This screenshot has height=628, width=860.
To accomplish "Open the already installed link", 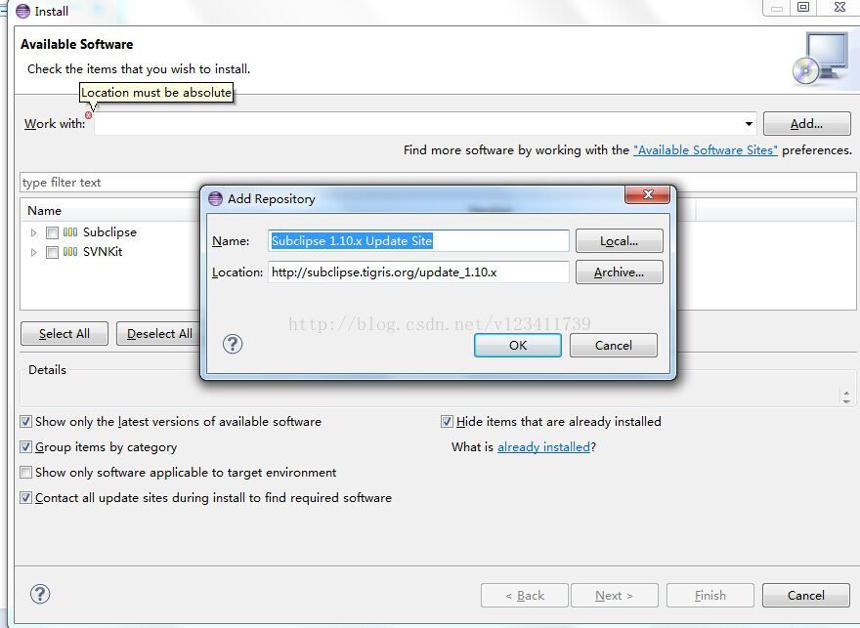I will coord(544,447).
